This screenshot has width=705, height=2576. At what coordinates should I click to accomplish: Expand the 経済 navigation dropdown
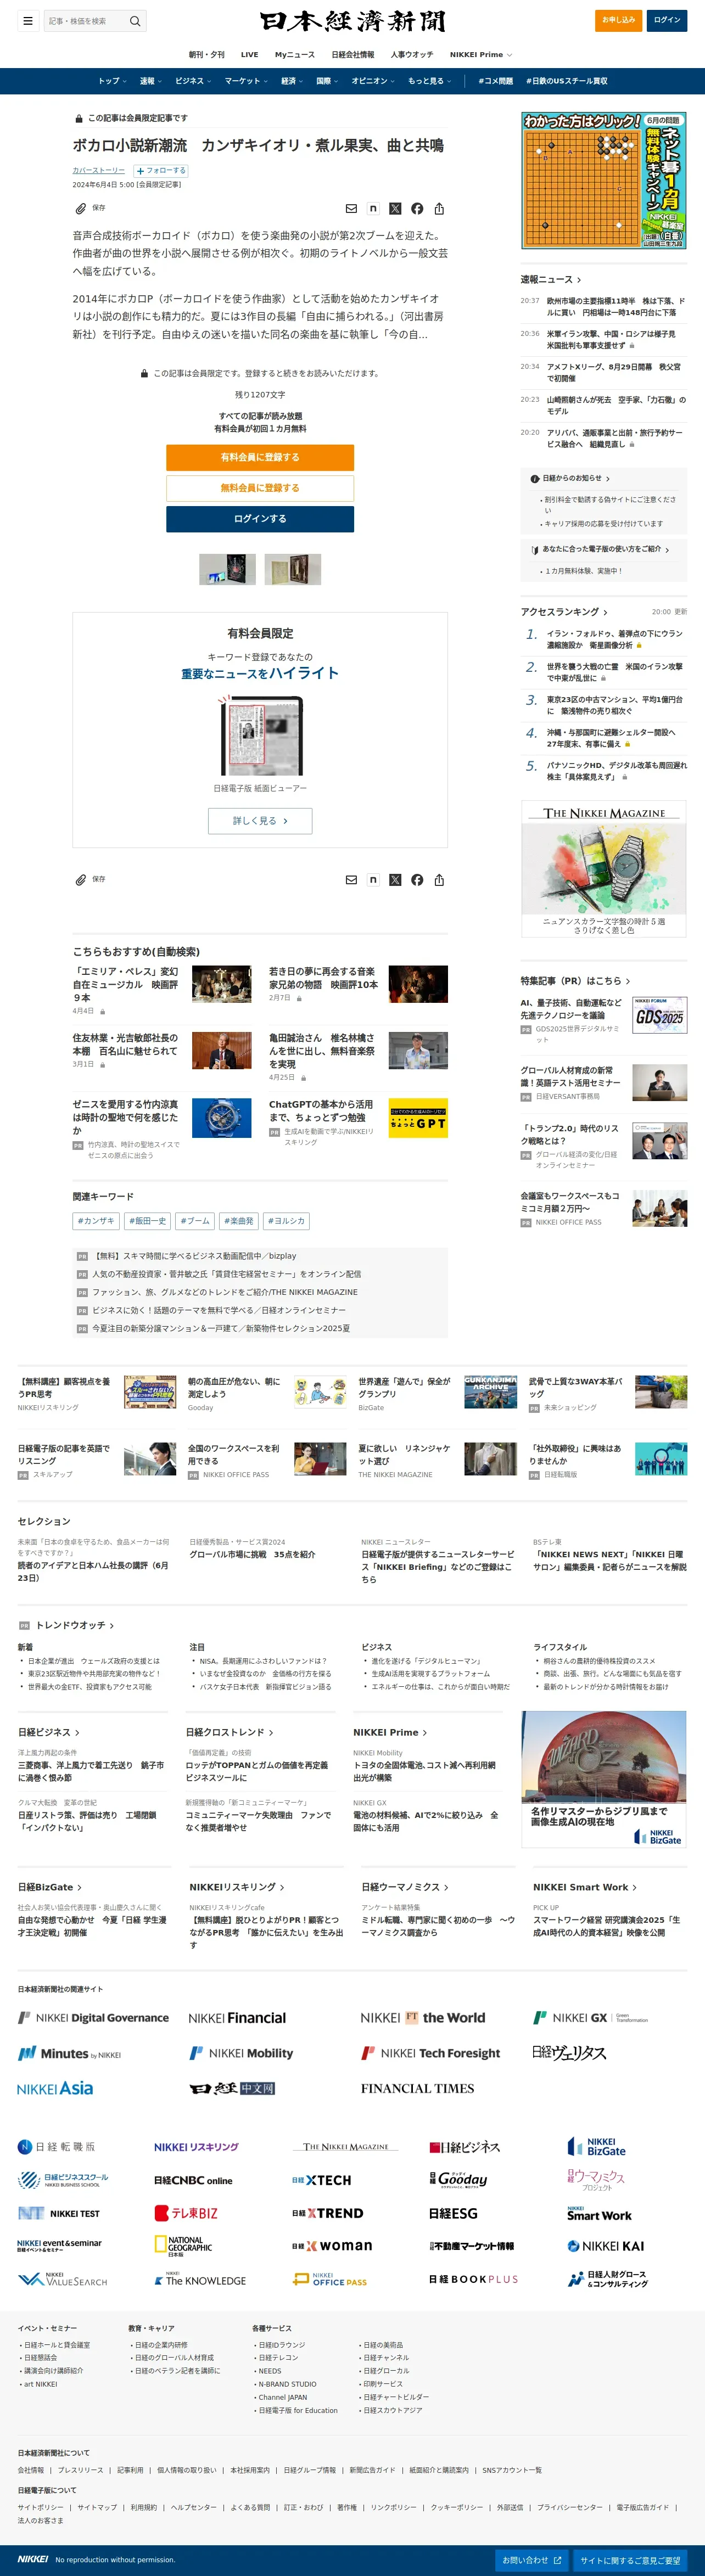click(292, 81)
